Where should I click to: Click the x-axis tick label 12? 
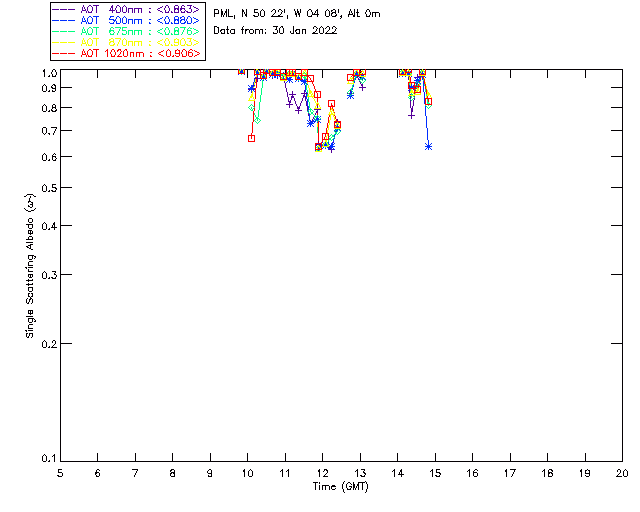coord(322,472)
